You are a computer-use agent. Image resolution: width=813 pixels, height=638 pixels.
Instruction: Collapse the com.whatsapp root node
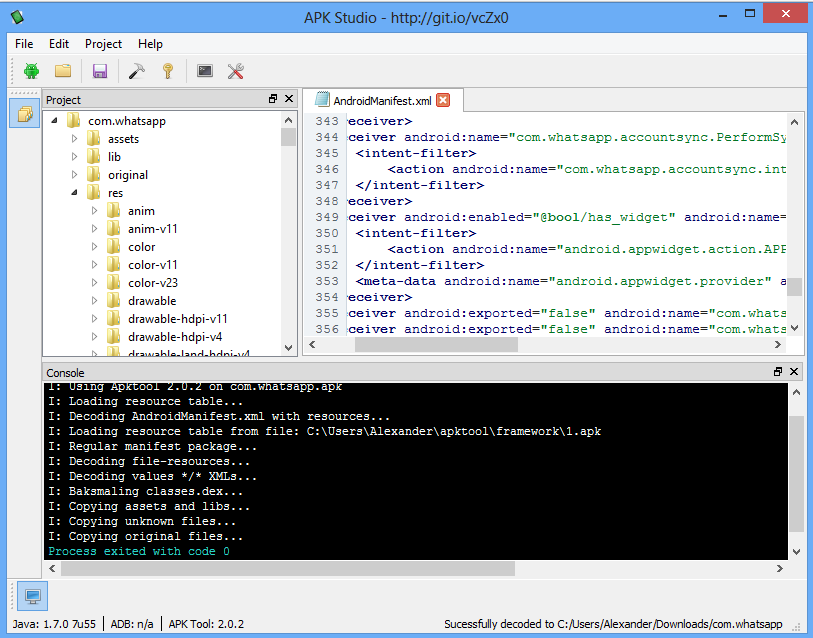[x=54, y=121]
